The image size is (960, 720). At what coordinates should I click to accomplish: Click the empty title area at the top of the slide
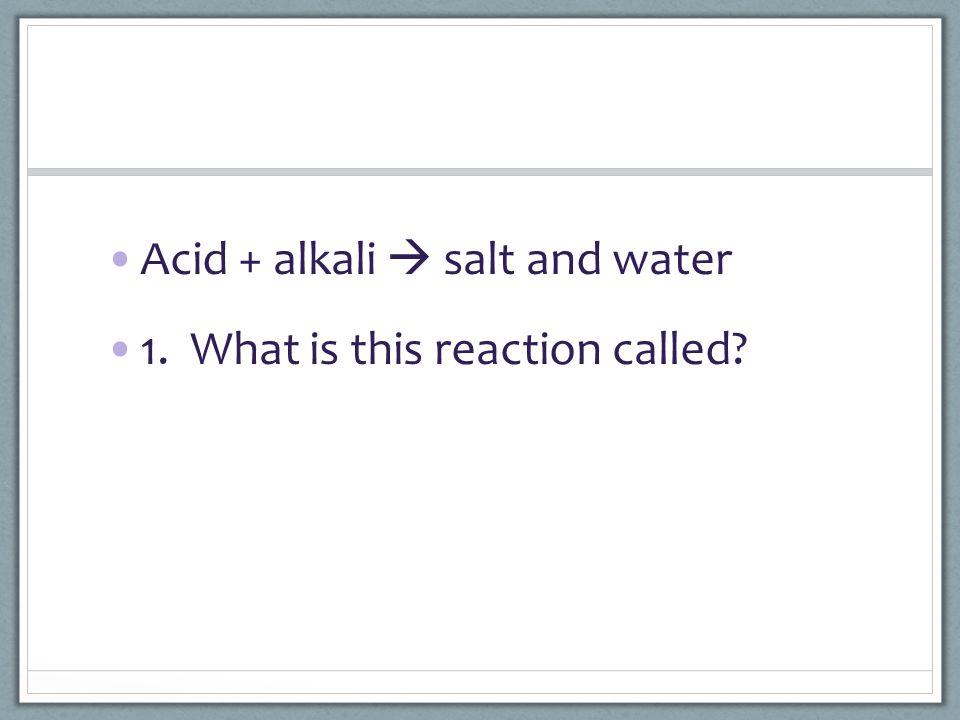point(480,96)
